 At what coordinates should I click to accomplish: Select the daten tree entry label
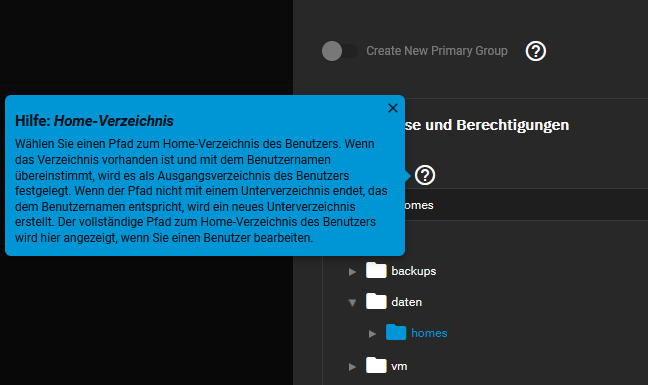(x=407, y=302)
